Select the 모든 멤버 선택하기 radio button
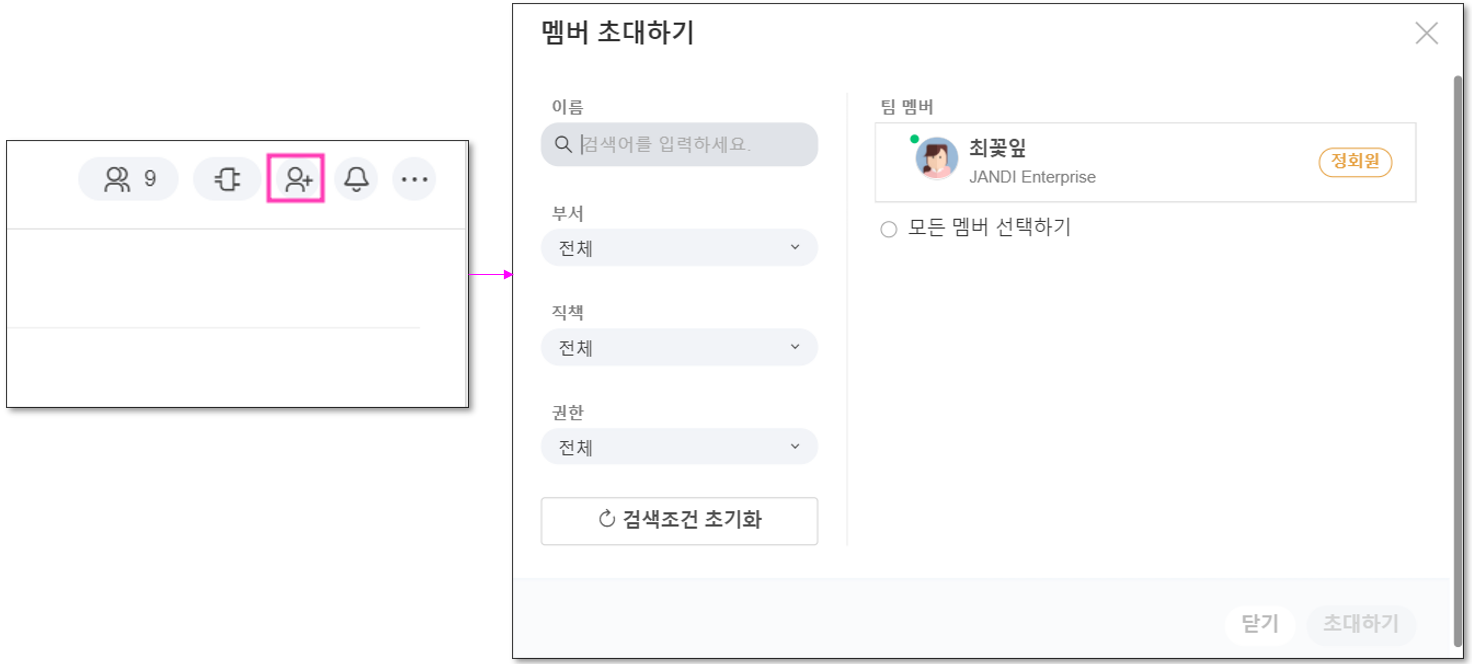The image size is (1472, 664). tap(888, 229)
